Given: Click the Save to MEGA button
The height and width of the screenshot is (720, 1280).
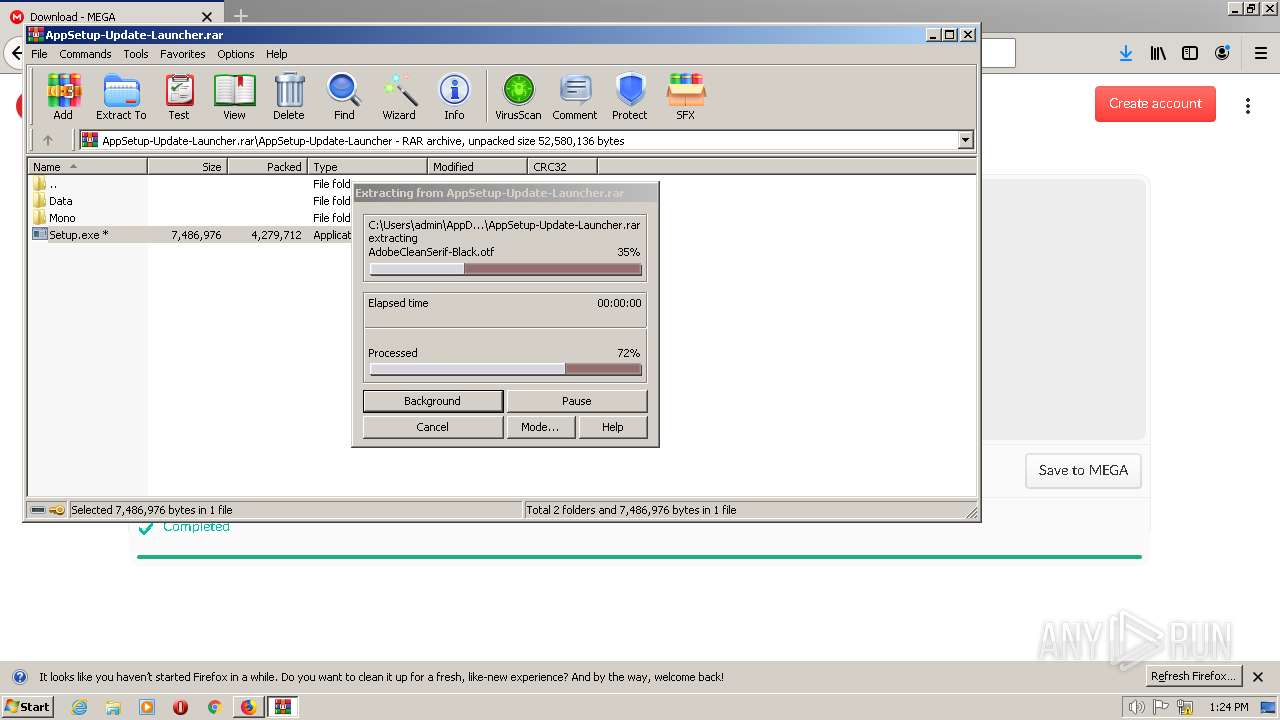Looking at the screenshot, I should [x=1083, y=470].
